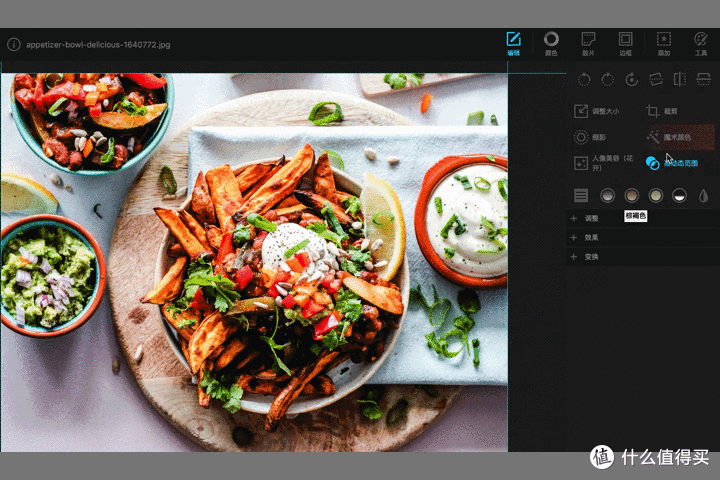Toggle the 高动态范围 (HDR) effect
This screenshot has width=720, height=480.
672,163
